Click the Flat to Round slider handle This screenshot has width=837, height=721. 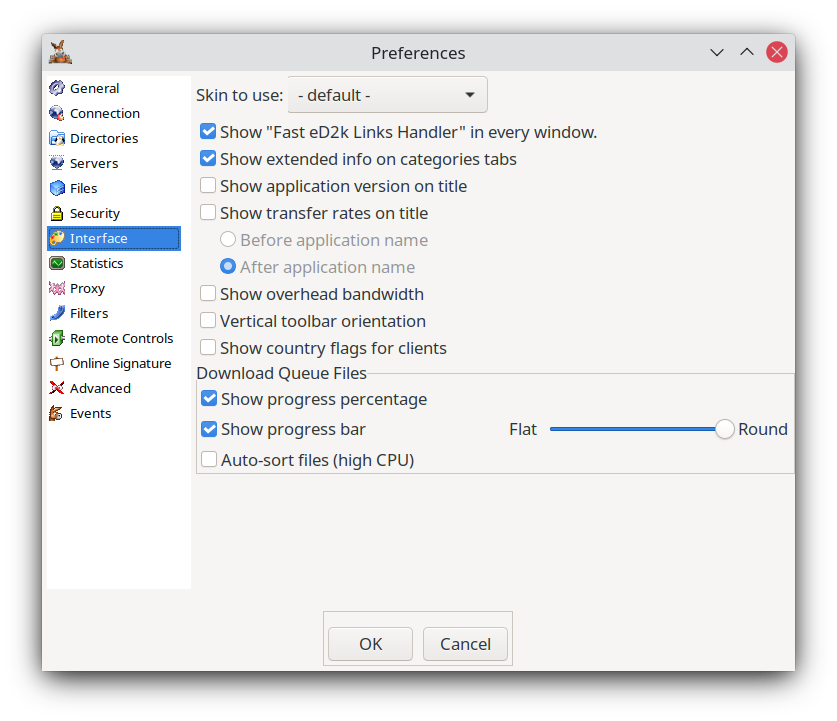coord(724,429)
